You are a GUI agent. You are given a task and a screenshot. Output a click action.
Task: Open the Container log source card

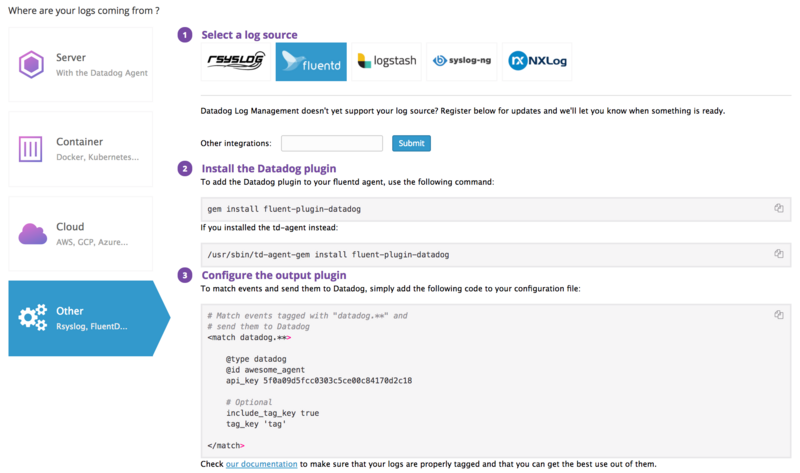point(81,149)
